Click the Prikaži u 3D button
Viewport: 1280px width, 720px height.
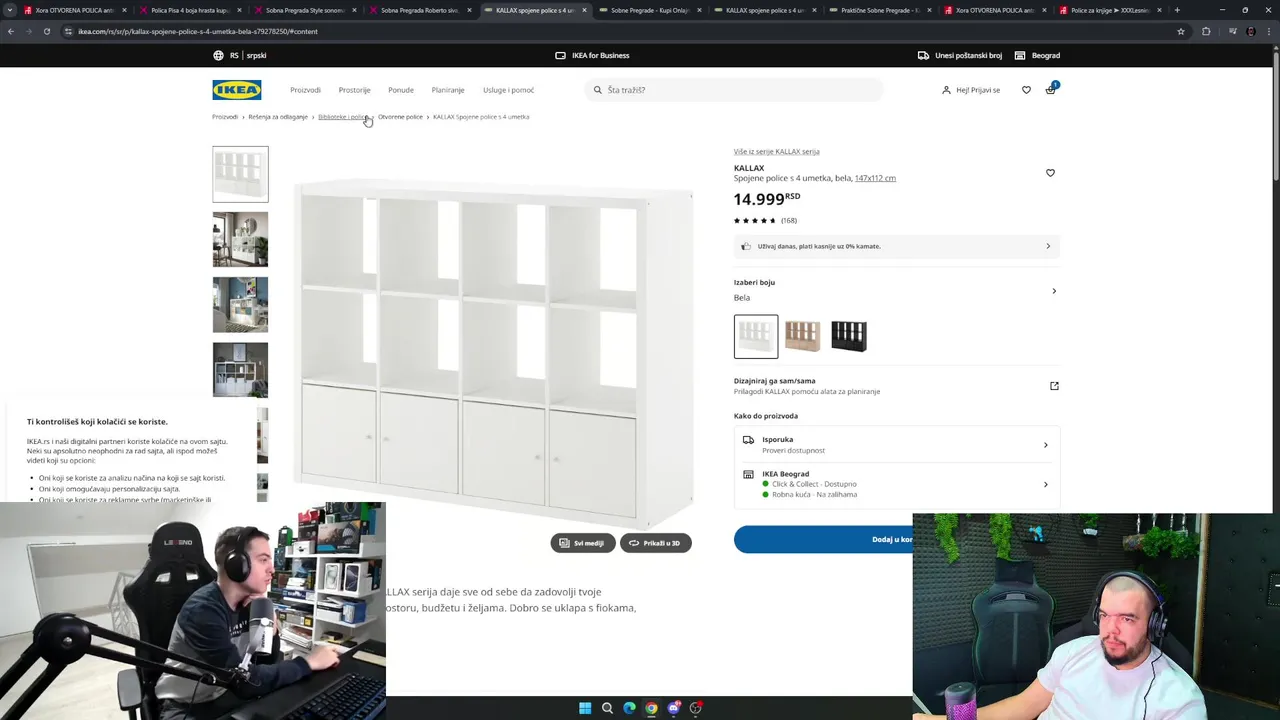tap(656, 543)
